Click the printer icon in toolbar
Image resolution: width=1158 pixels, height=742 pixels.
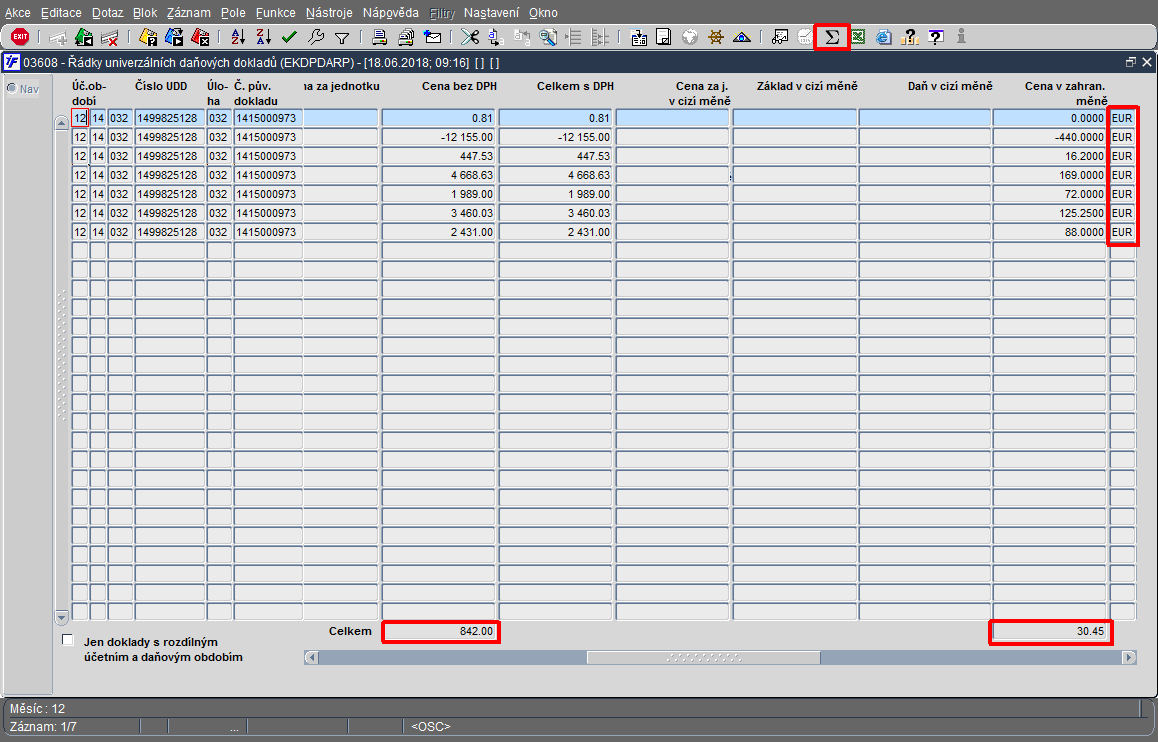[379, 37]
